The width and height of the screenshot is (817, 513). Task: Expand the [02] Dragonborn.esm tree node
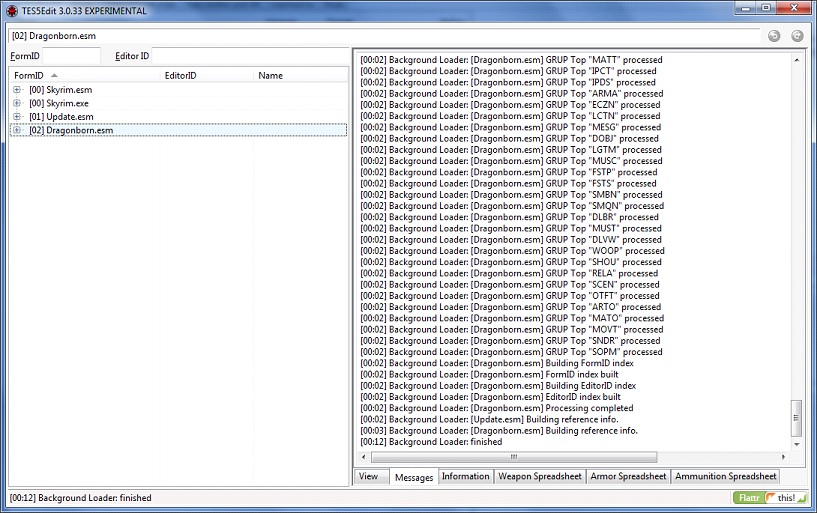17,130
